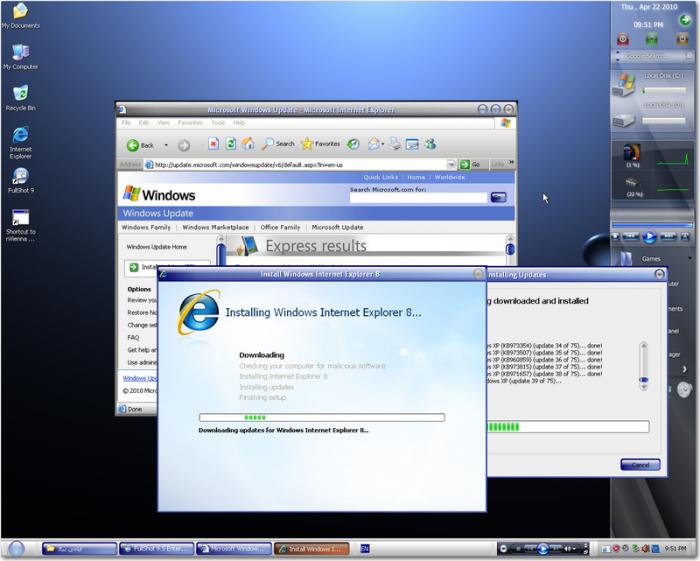This screenshot has width=700, height=561.
Task: Open the Search pane in the toolbar
Action: 278,145
